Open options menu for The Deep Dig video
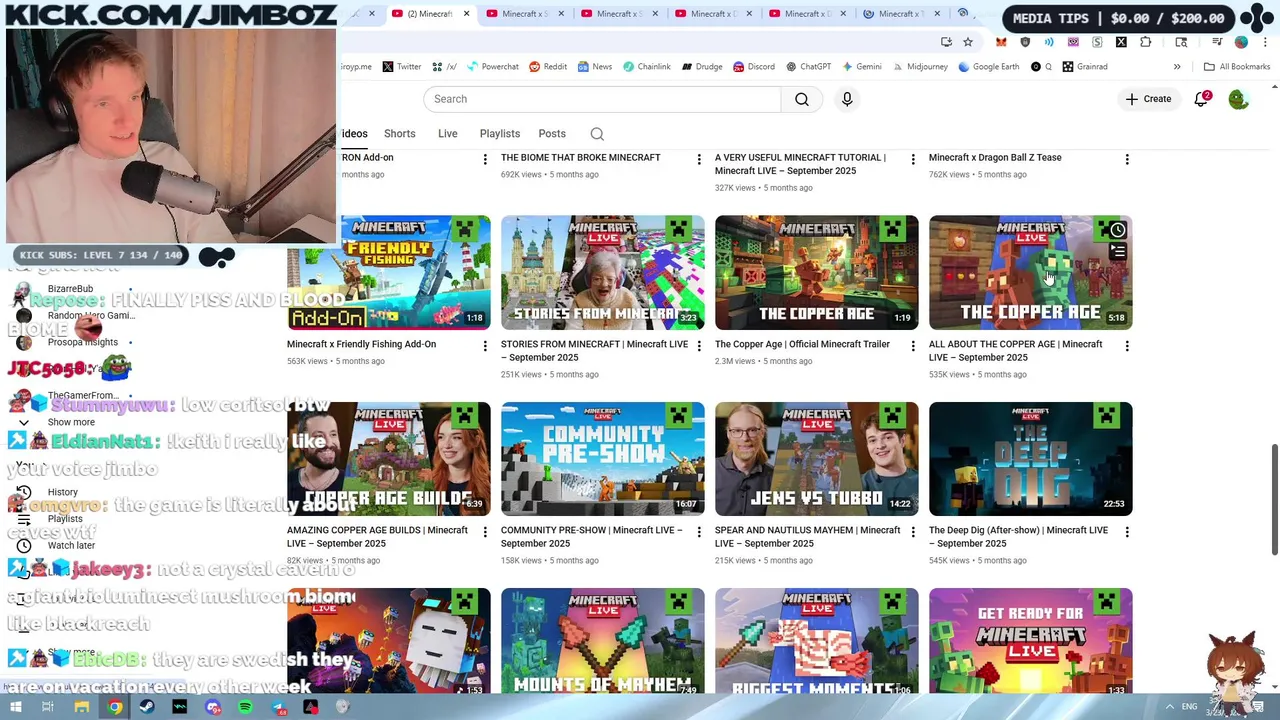The width and height of the screenshot is (1280, 720). (x=1127, y=533)
